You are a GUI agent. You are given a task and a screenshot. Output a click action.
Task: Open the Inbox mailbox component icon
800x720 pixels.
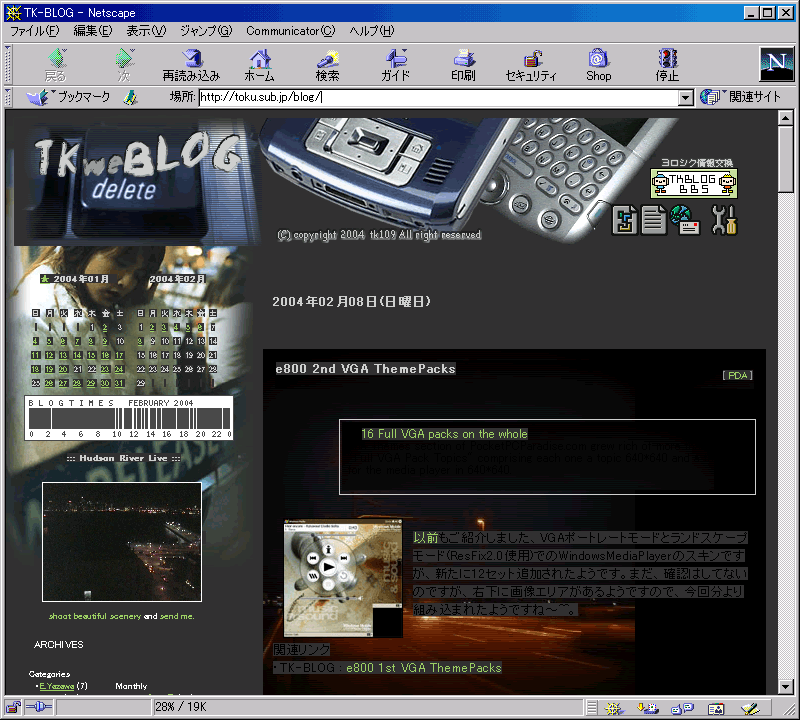point(647,708)
